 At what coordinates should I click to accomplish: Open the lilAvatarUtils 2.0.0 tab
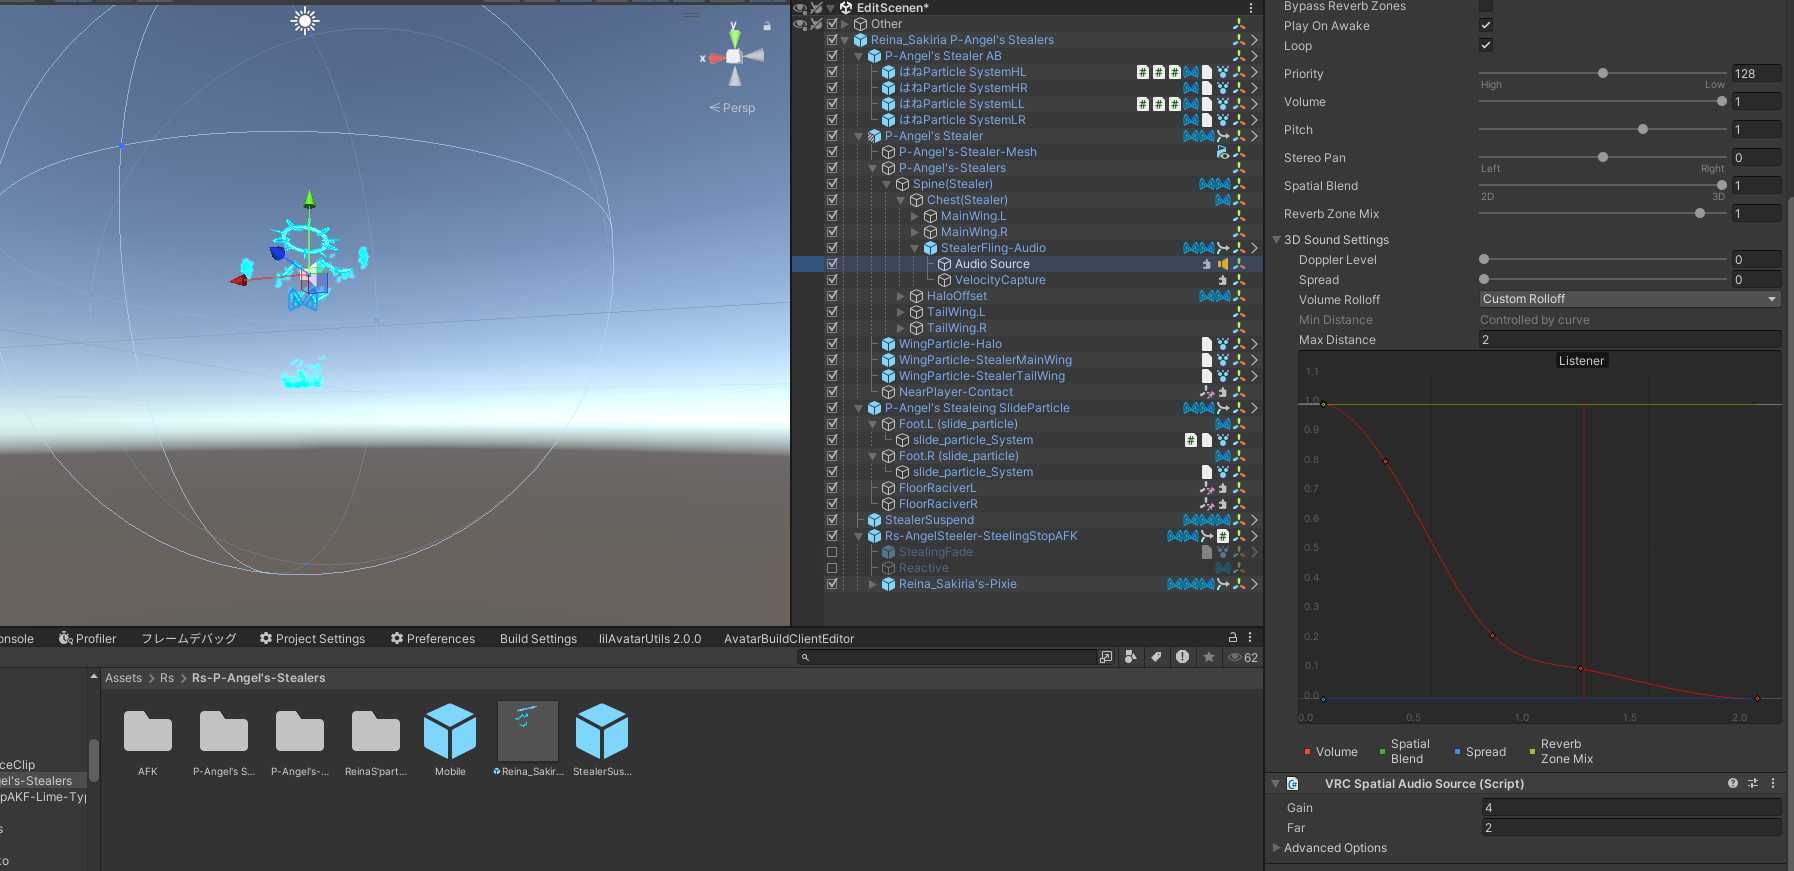[650, 639]
